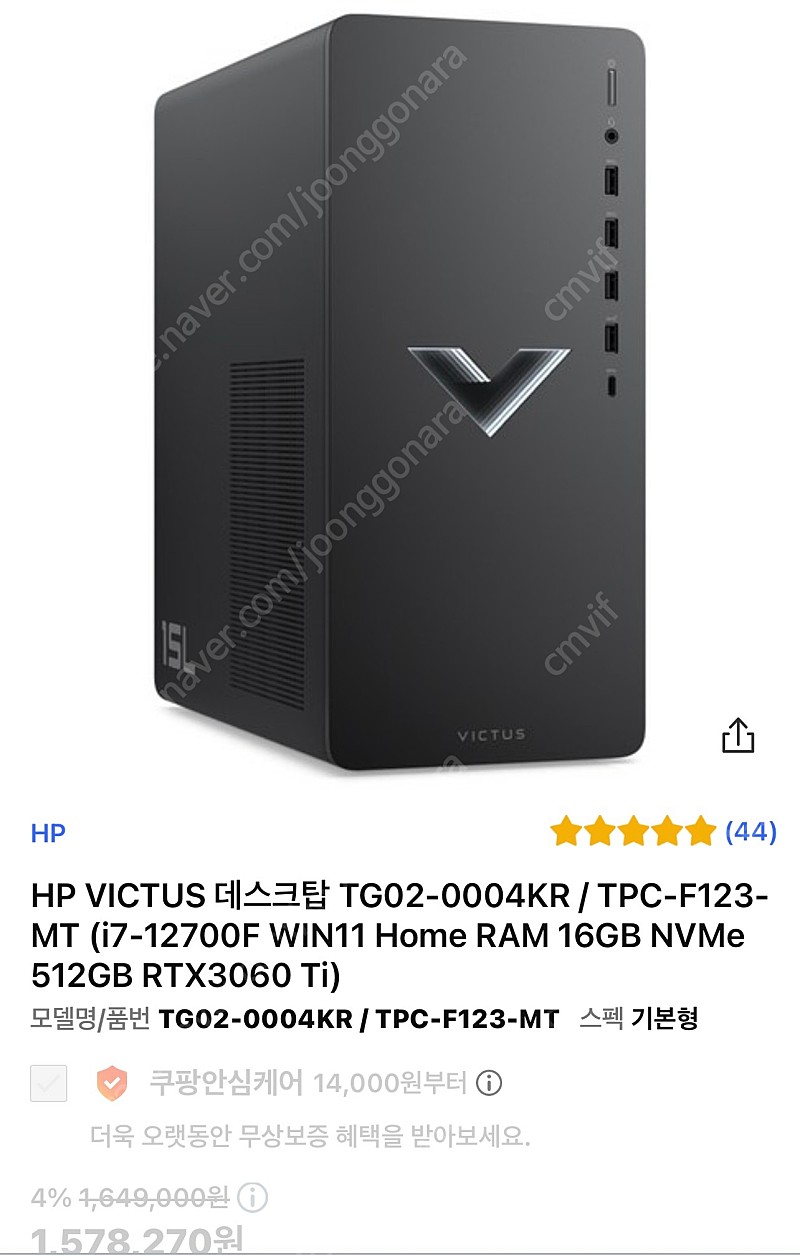Open info icon next to 1,649,000원

click(255, 1198)
